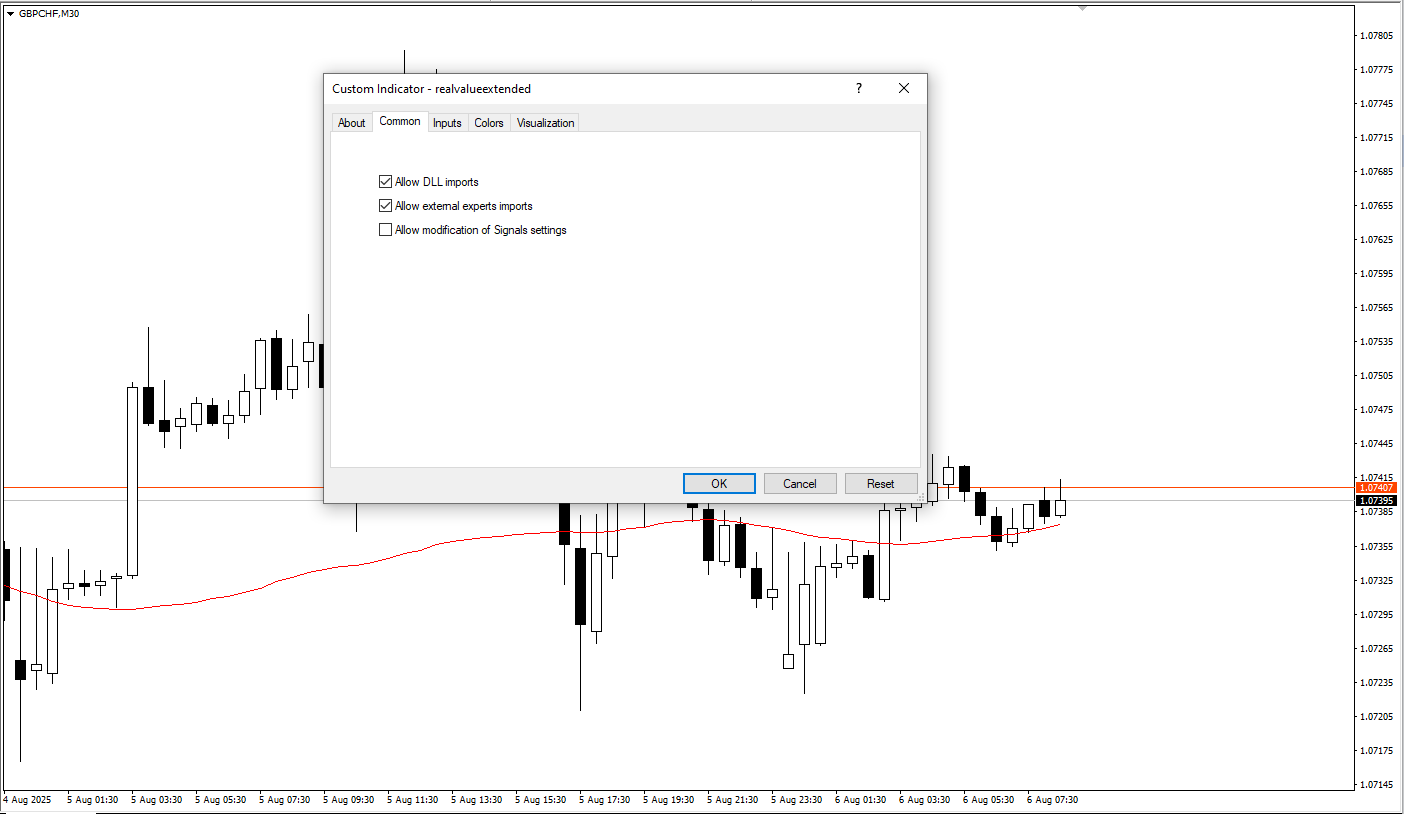
Task: Open the Colors tab
Action: (489, 123)
